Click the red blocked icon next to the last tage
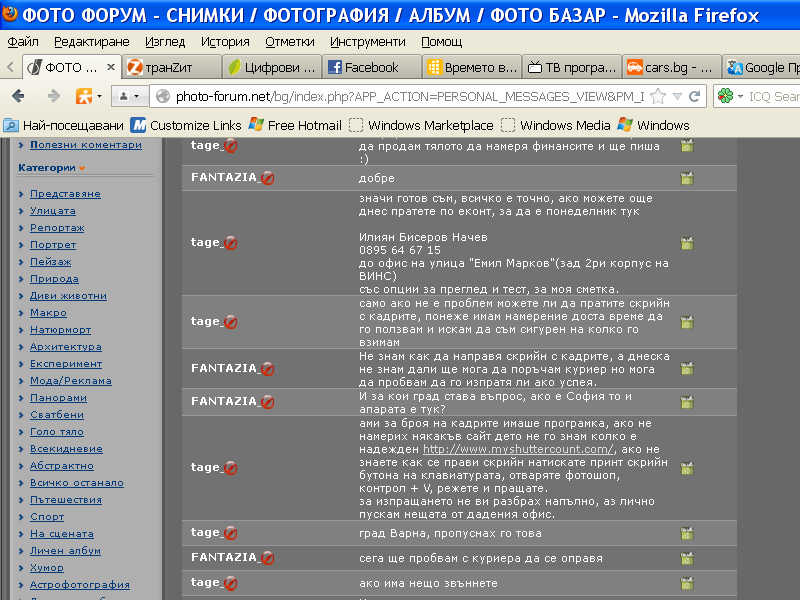The height and width of the screenshot is (600, 800). pos(230,583)
